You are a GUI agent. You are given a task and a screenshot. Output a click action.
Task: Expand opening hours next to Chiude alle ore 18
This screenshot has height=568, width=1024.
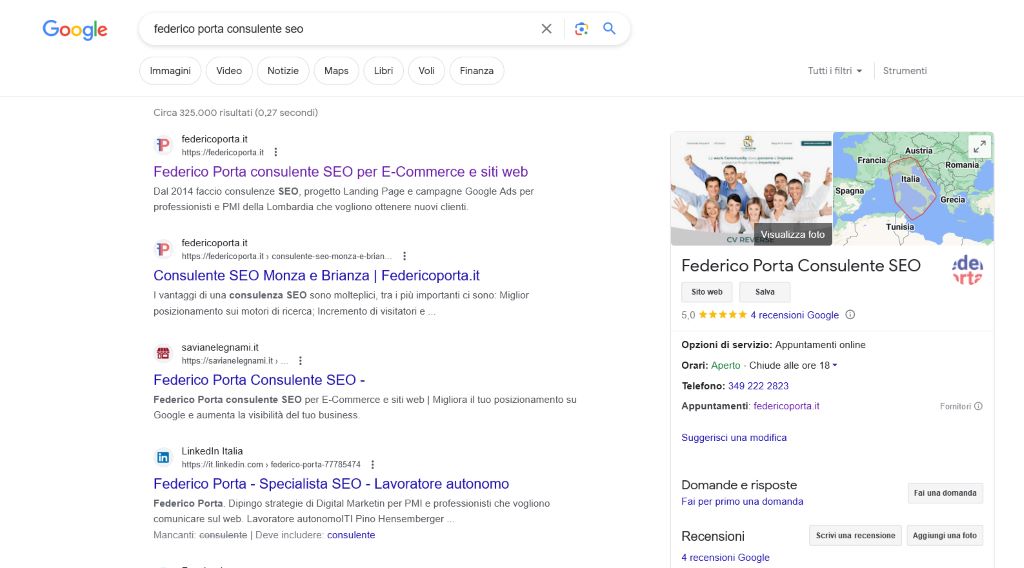tap(835, 366)
